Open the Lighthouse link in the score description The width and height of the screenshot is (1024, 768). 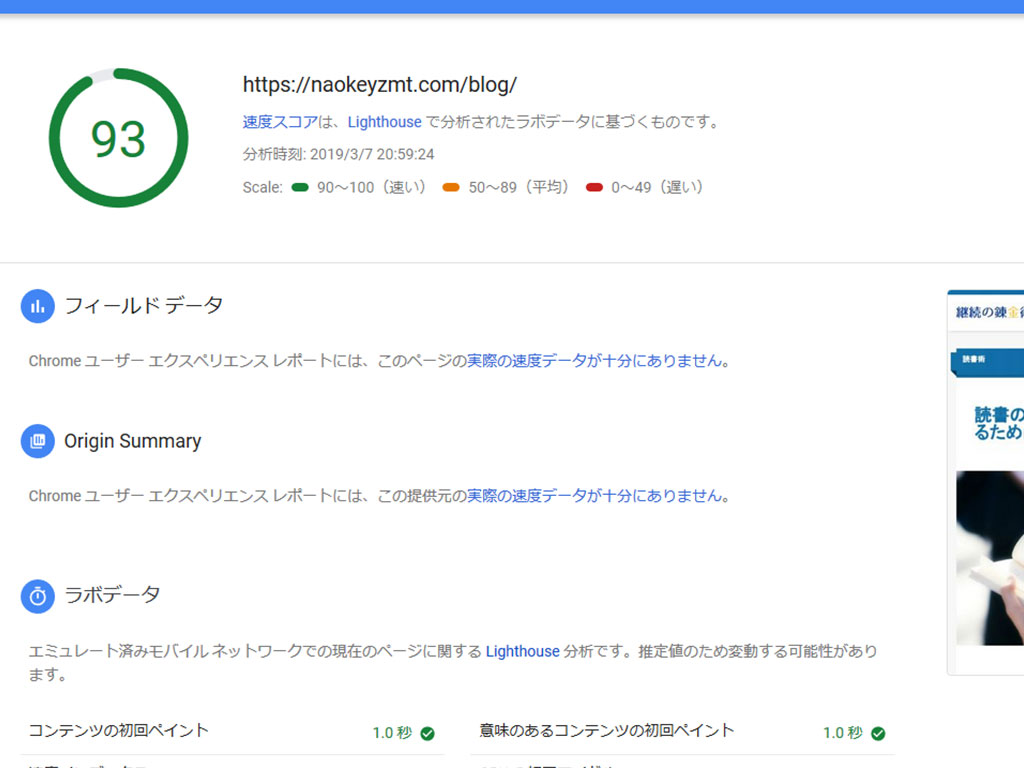384,122
